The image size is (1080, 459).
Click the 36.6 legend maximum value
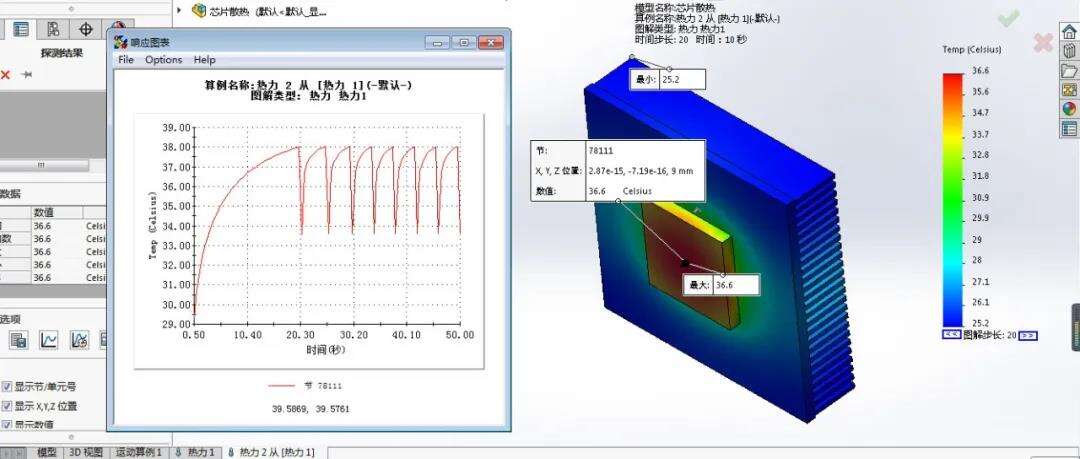pyautogui.click(x=980, y=70)
